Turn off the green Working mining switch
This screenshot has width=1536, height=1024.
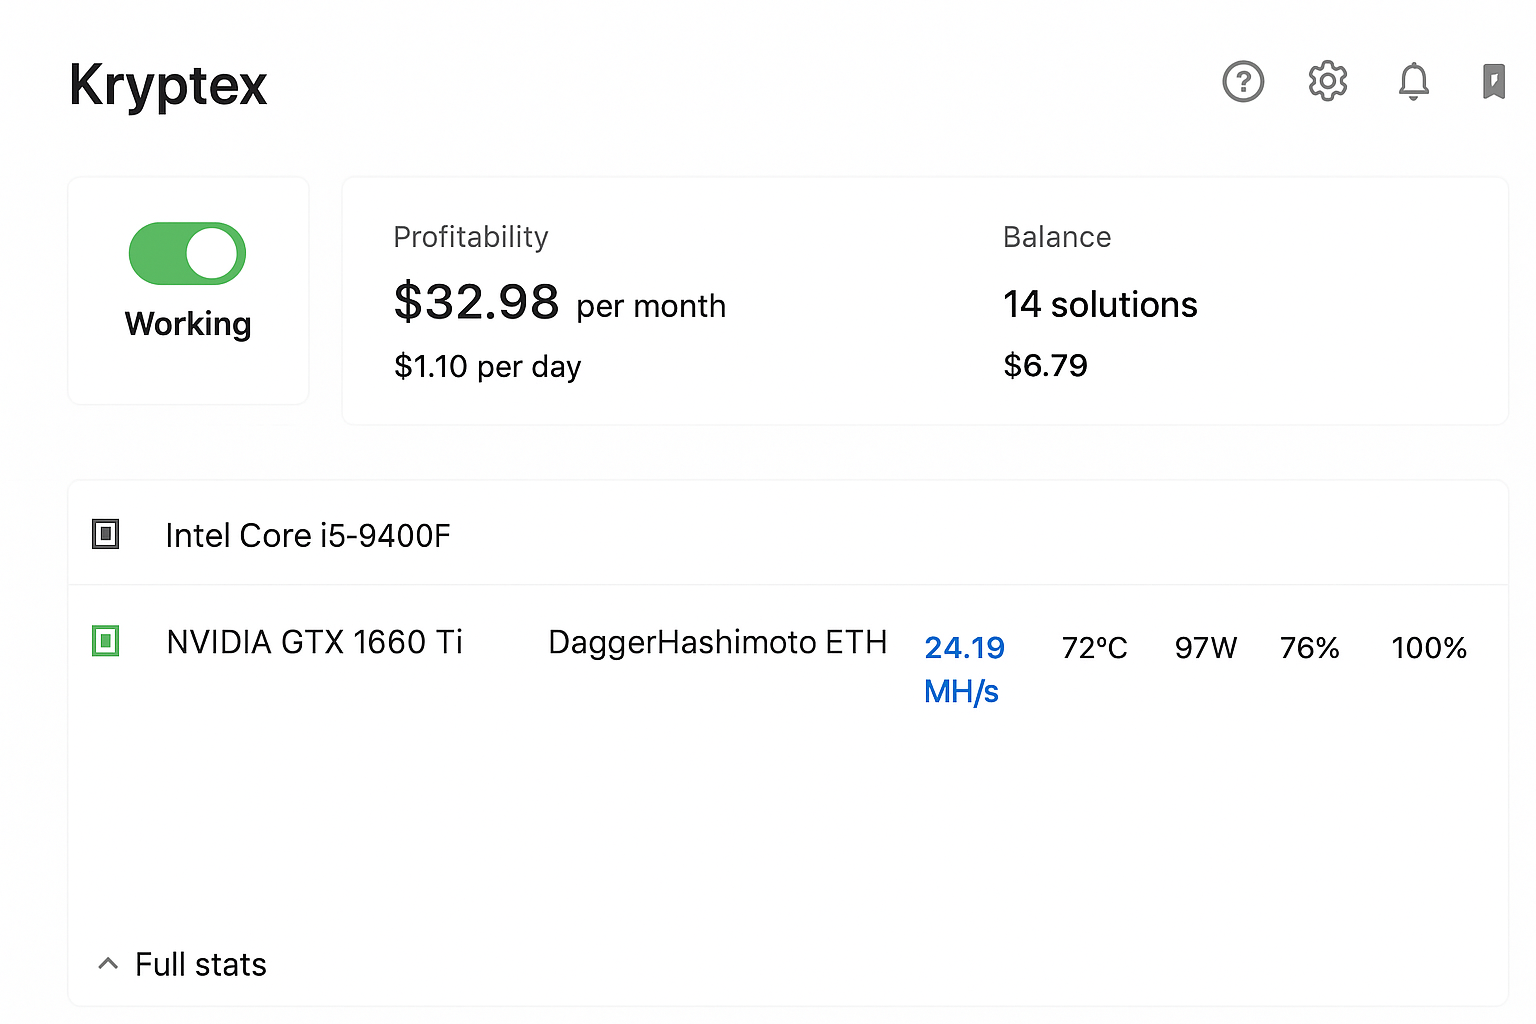(187, 253)
